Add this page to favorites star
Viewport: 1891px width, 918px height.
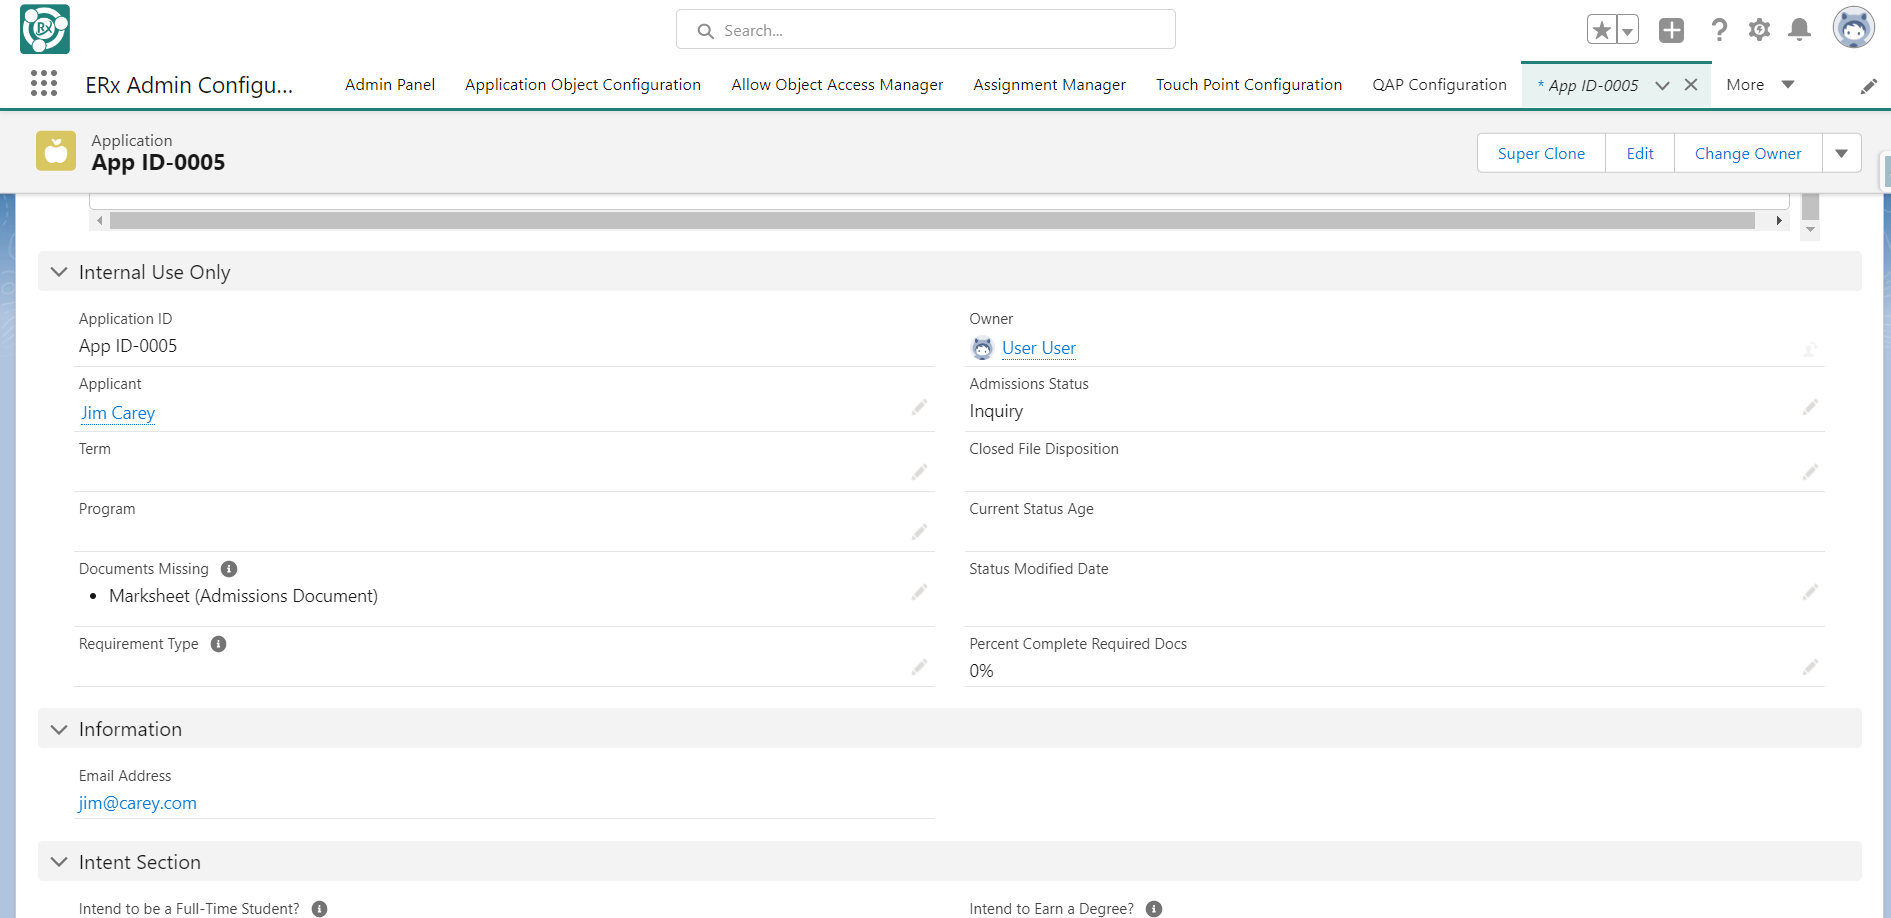coord(1602,30)
